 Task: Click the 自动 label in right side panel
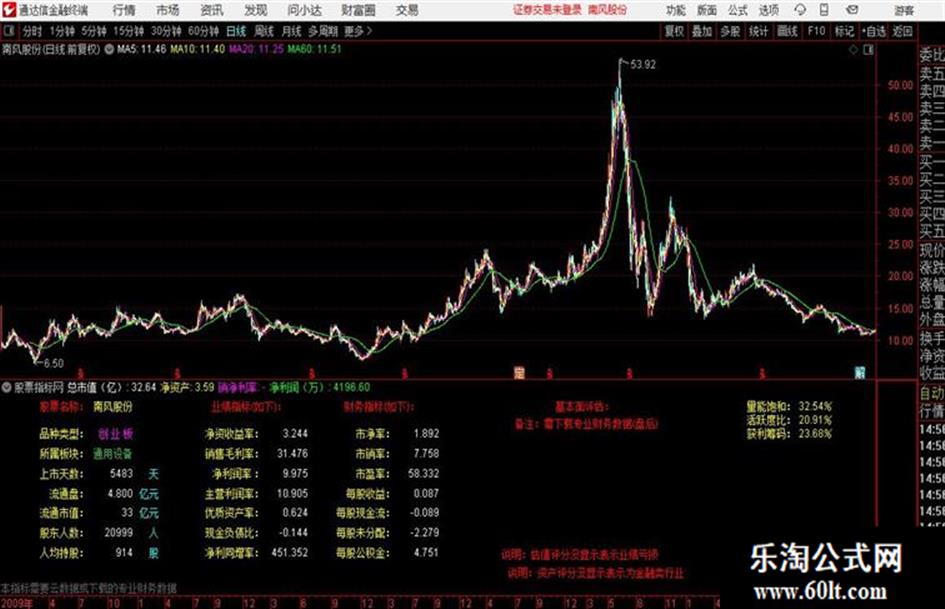coord(932,394)
